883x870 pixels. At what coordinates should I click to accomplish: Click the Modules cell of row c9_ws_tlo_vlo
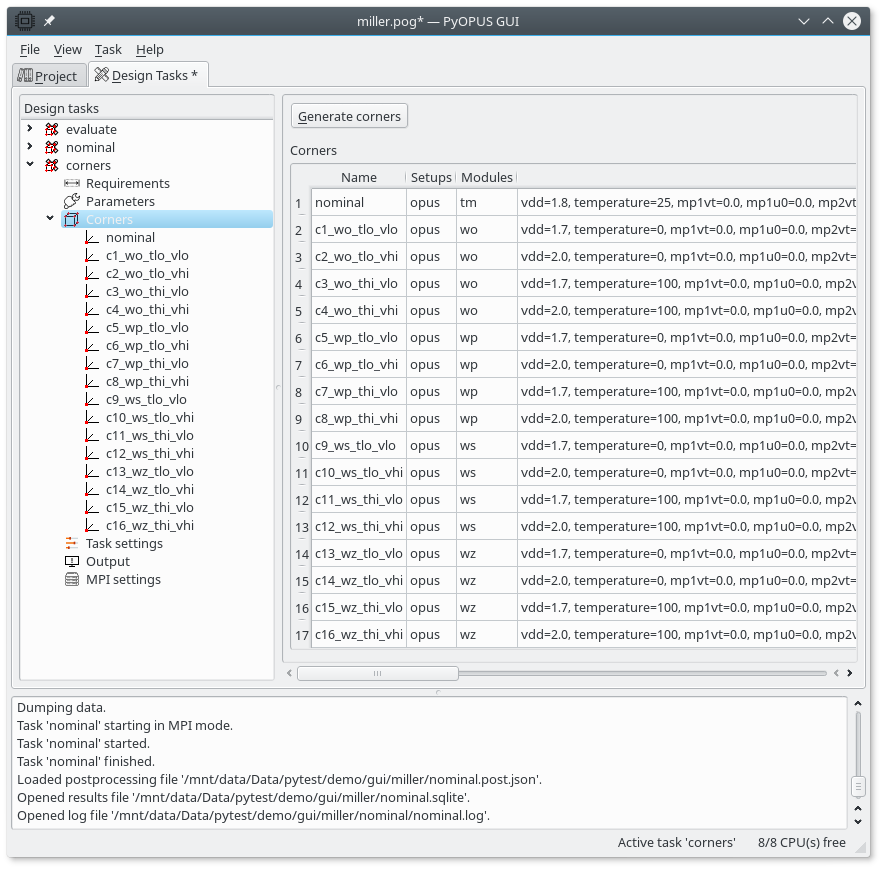486,445
